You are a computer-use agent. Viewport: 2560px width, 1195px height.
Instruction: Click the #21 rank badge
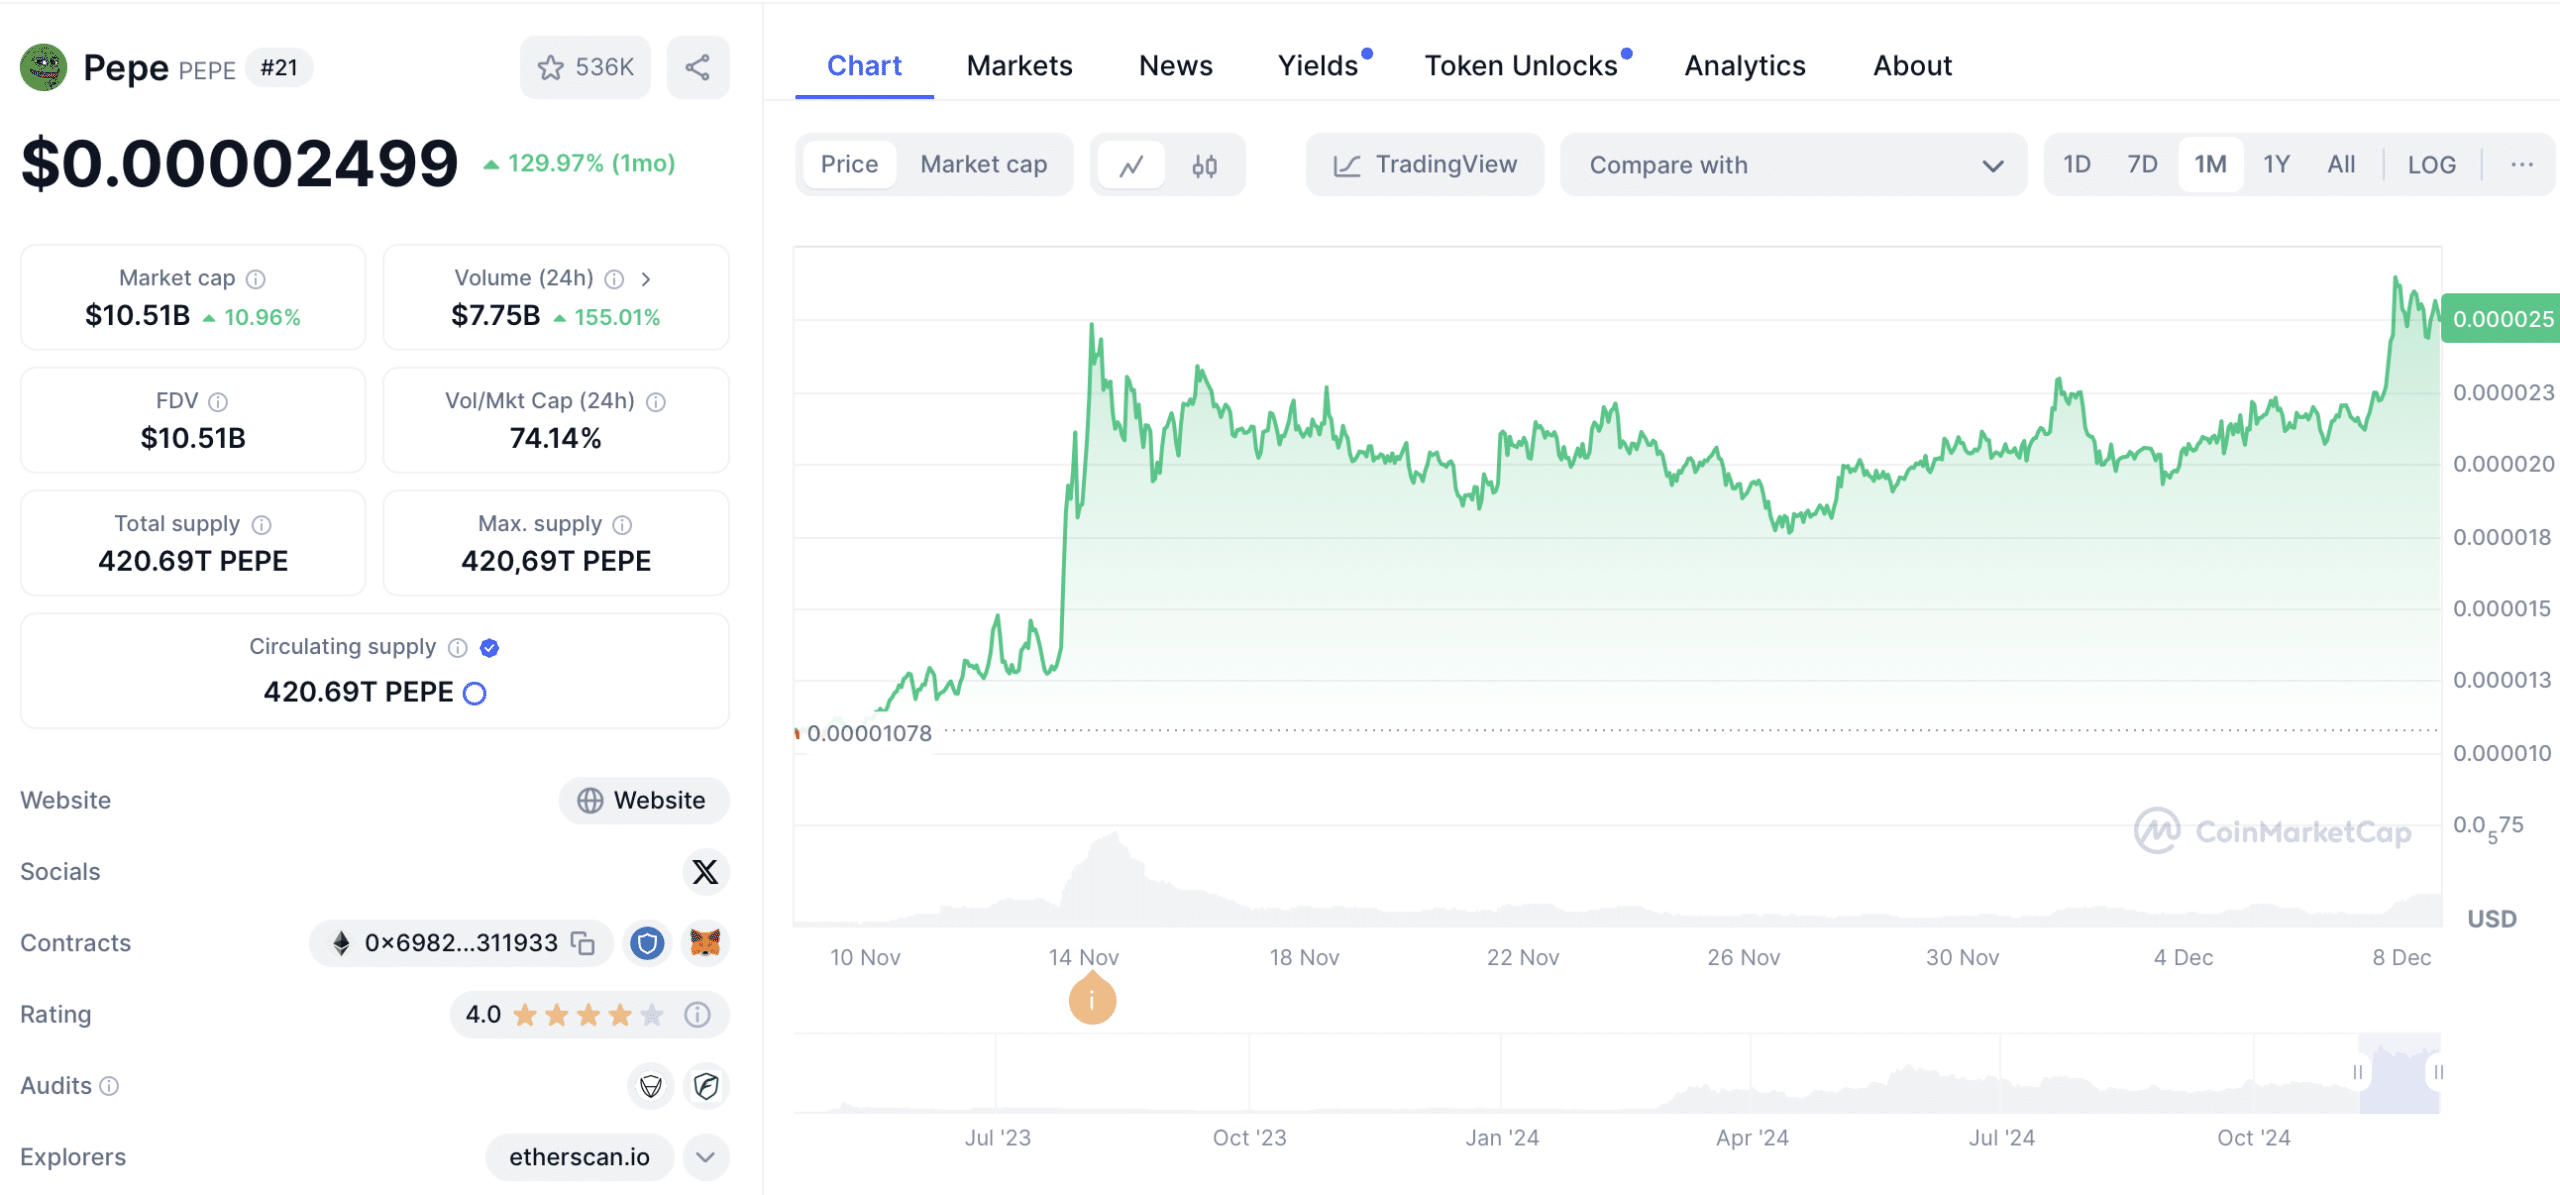pyautogui.click(x=279, y=68)
